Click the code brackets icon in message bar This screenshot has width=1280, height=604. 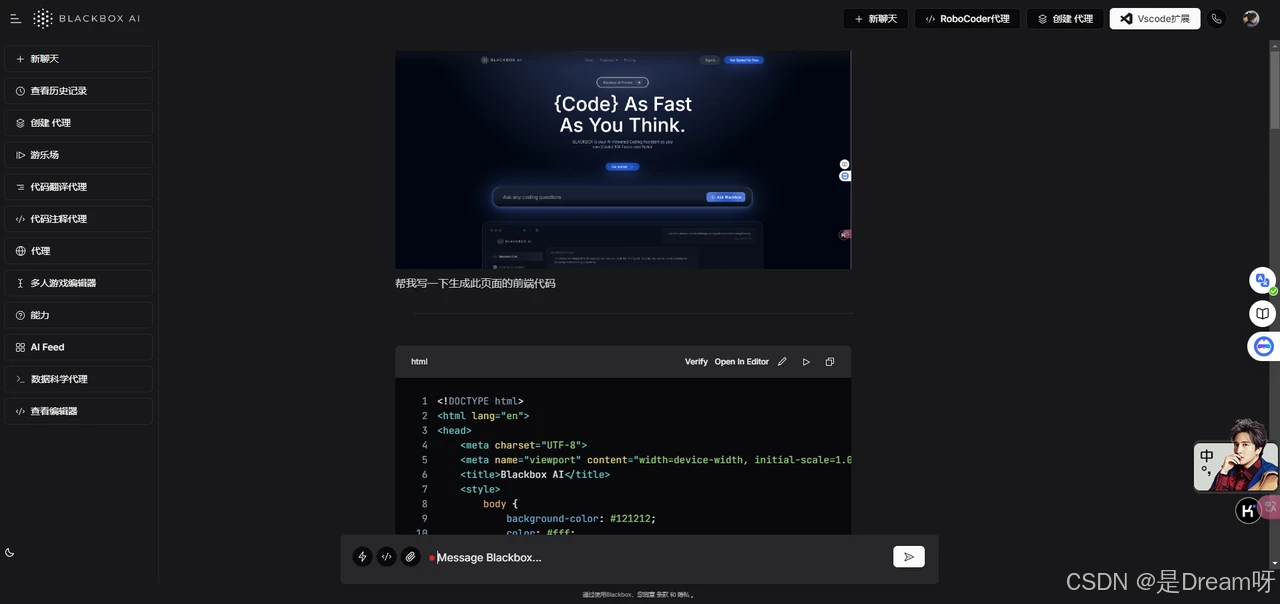(386, 557)
